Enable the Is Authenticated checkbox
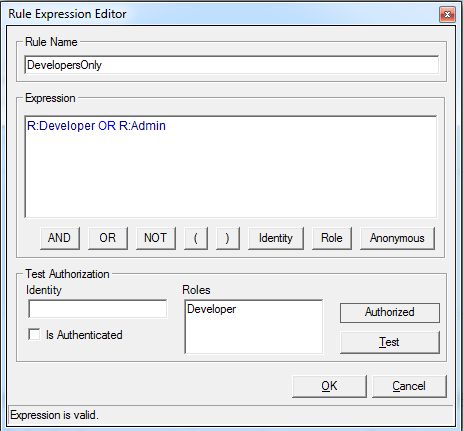 tap(34, 334)
